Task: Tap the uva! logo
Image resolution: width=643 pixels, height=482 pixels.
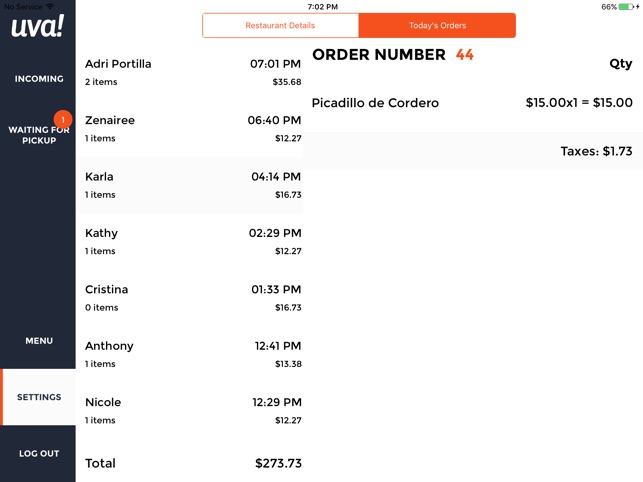Action: point(37,27)
